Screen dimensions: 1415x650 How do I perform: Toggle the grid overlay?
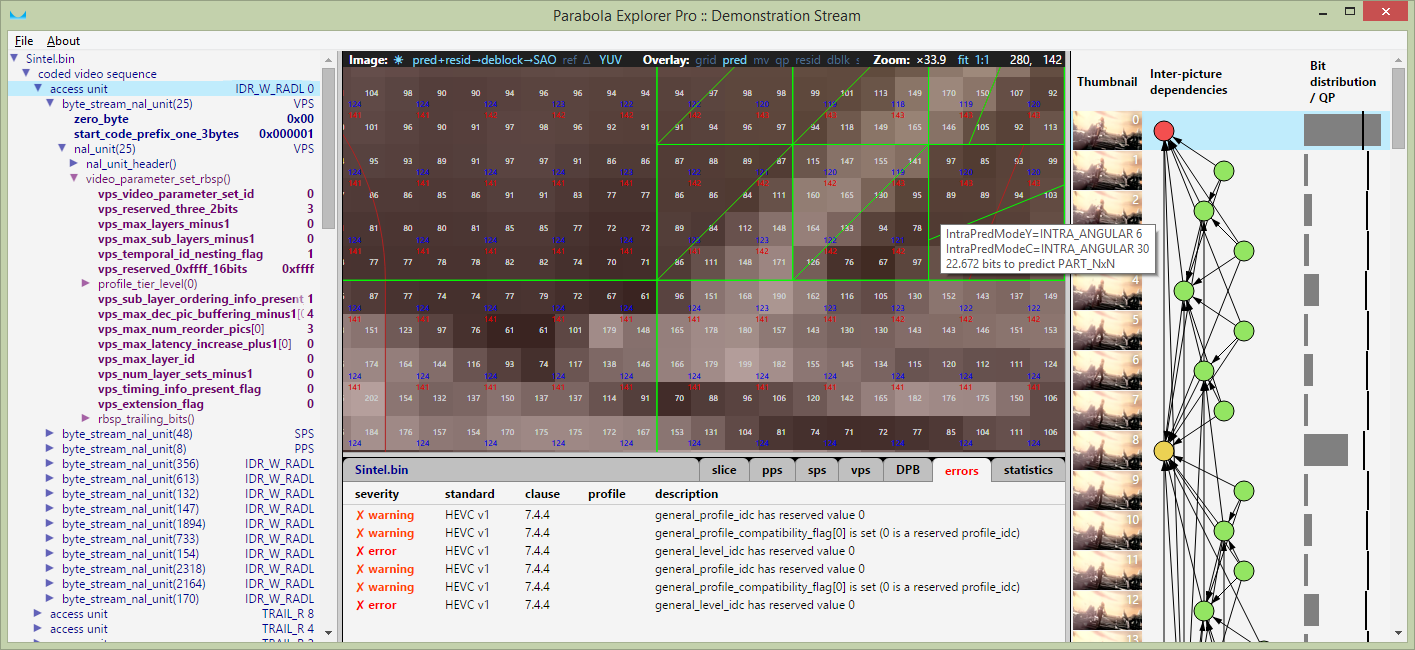tap(706, 60)
